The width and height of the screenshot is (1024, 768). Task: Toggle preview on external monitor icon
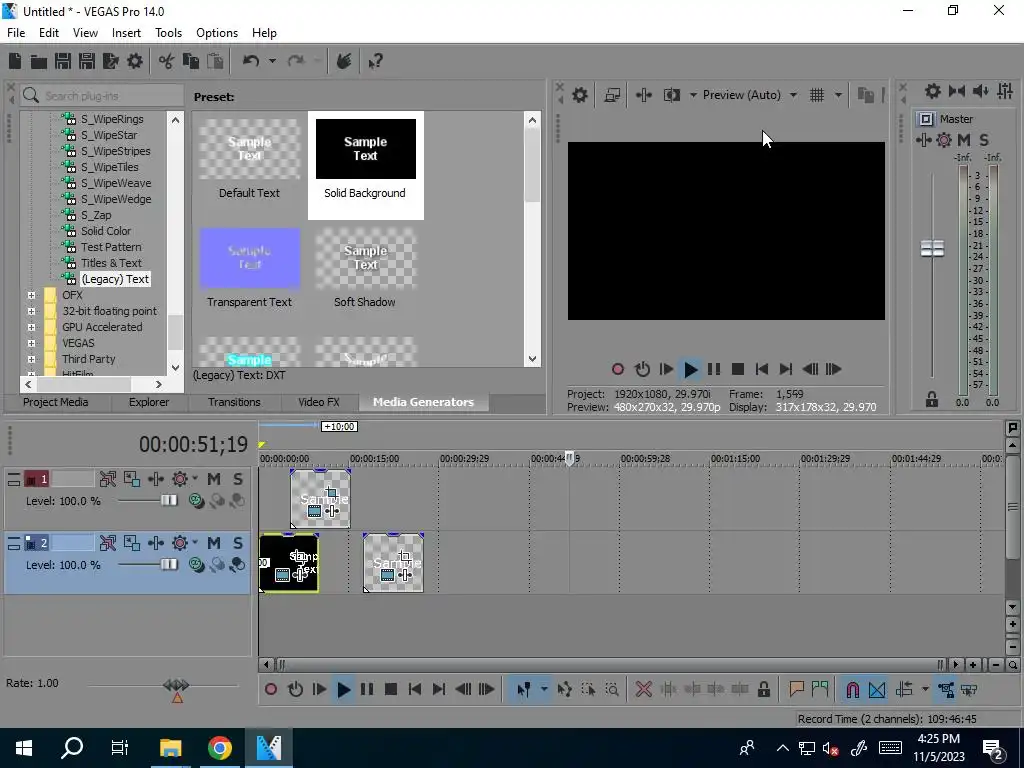[612, 95]
